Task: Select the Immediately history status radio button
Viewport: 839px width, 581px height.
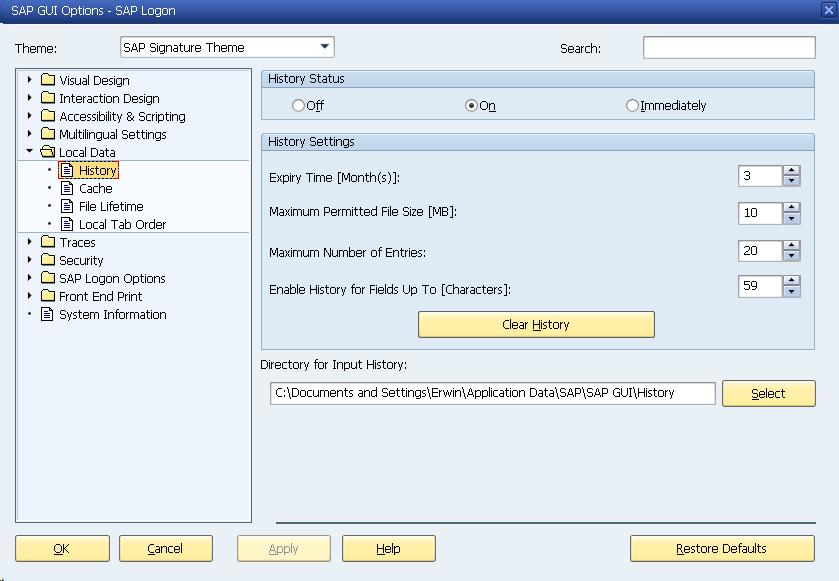Action: point(632,105)
